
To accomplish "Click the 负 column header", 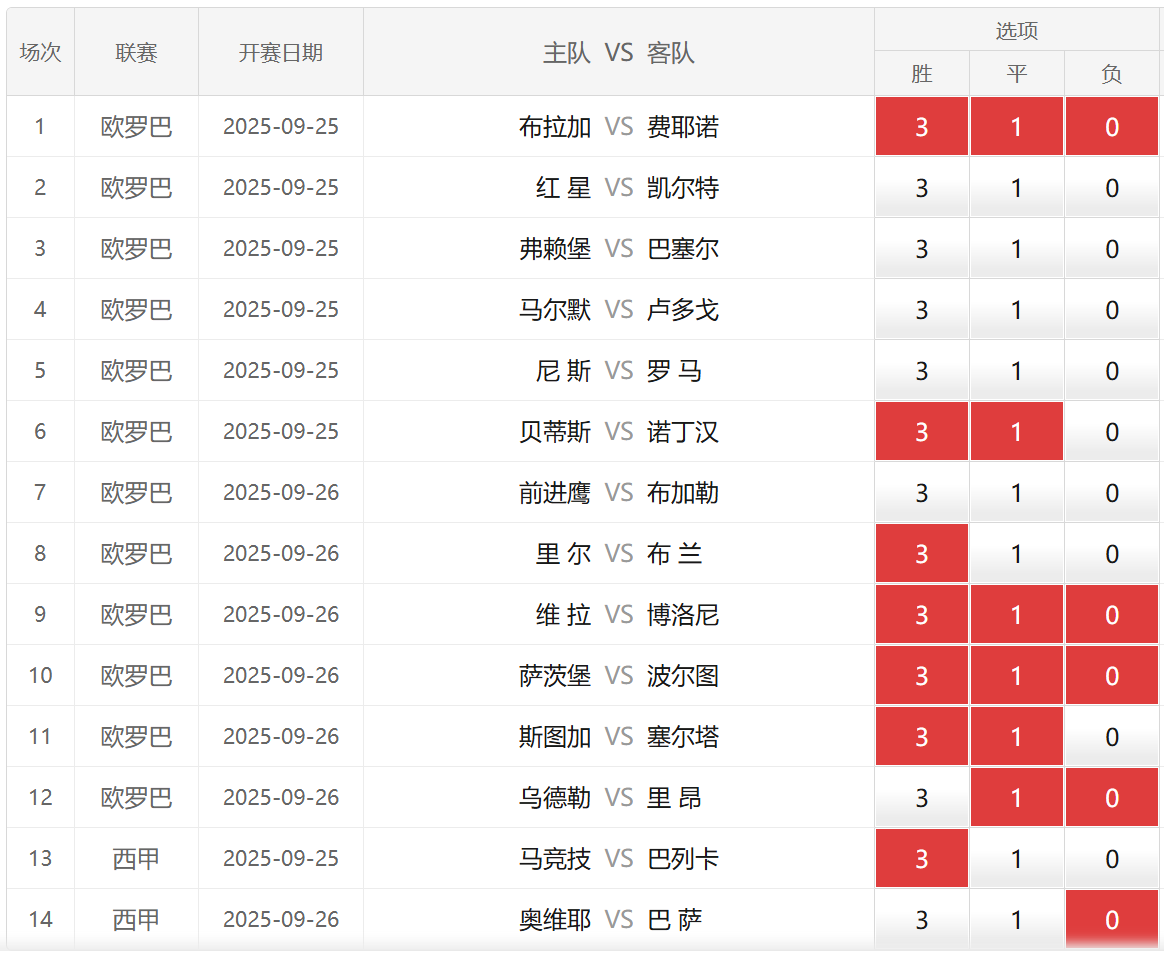I will 1111,74.
